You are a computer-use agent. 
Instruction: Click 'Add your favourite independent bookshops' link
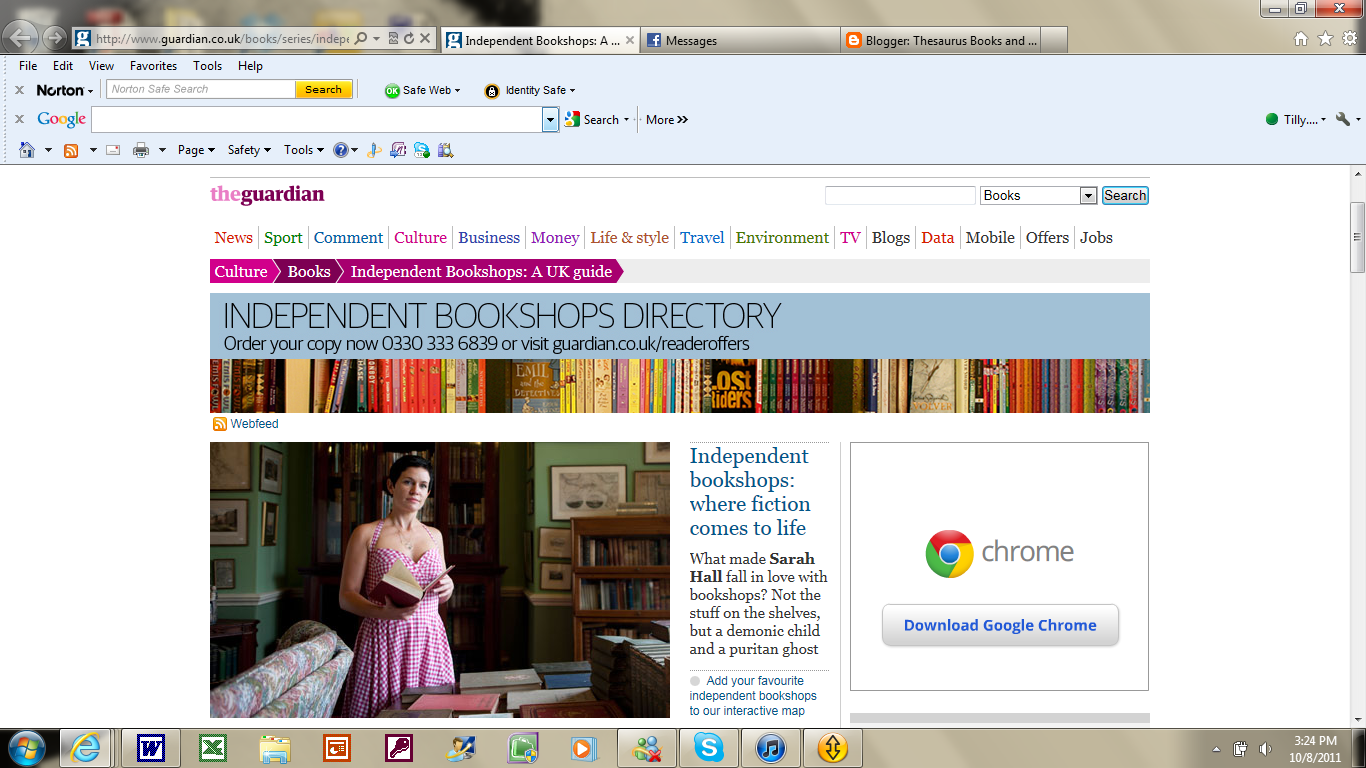[x=753, y=696]
